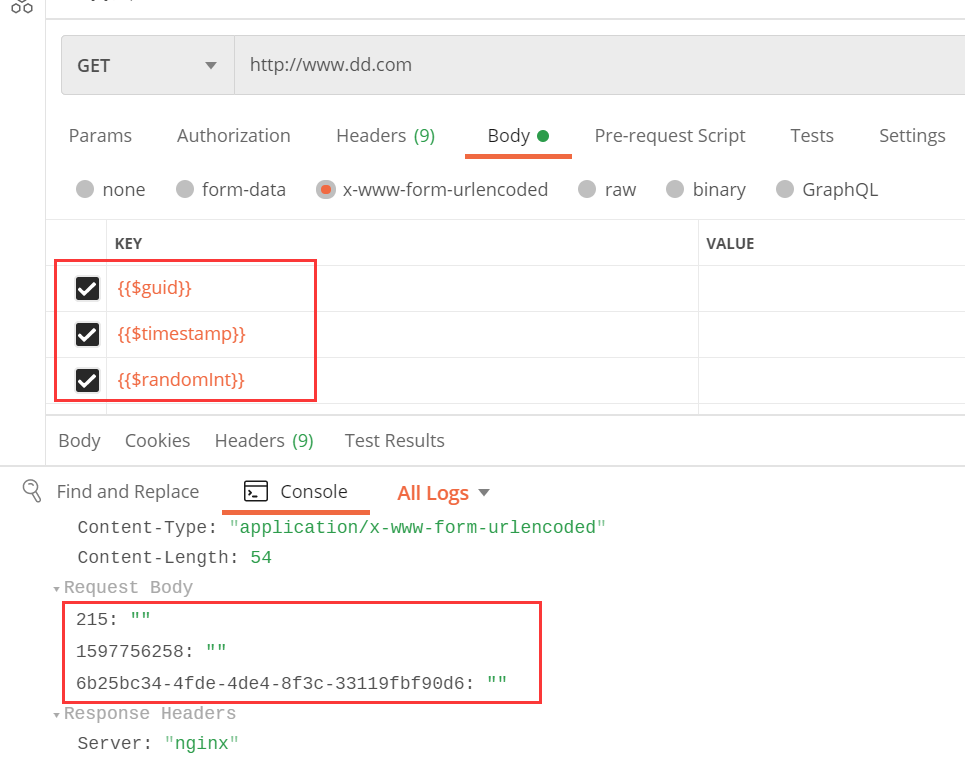Click the Content-Length: 54 log line
The image size is (965, 767).
click(174, 558)
